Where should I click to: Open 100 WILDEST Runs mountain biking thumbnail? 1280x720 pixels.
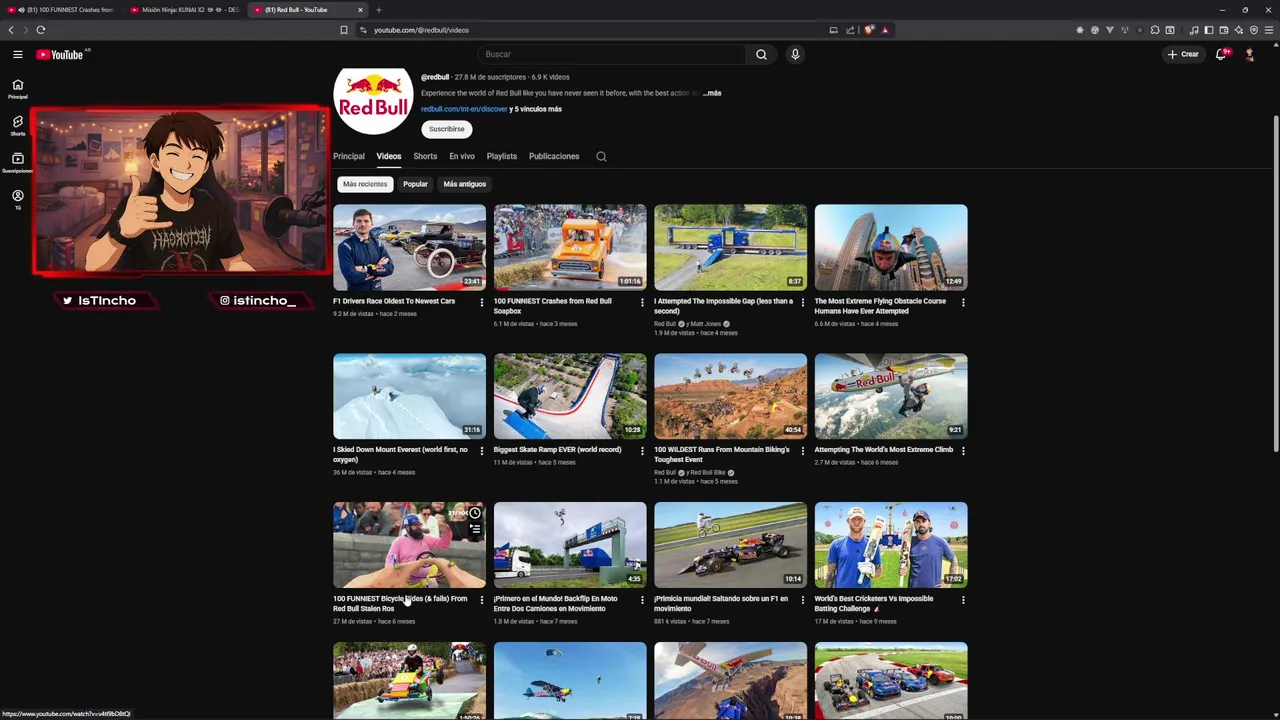730,396
